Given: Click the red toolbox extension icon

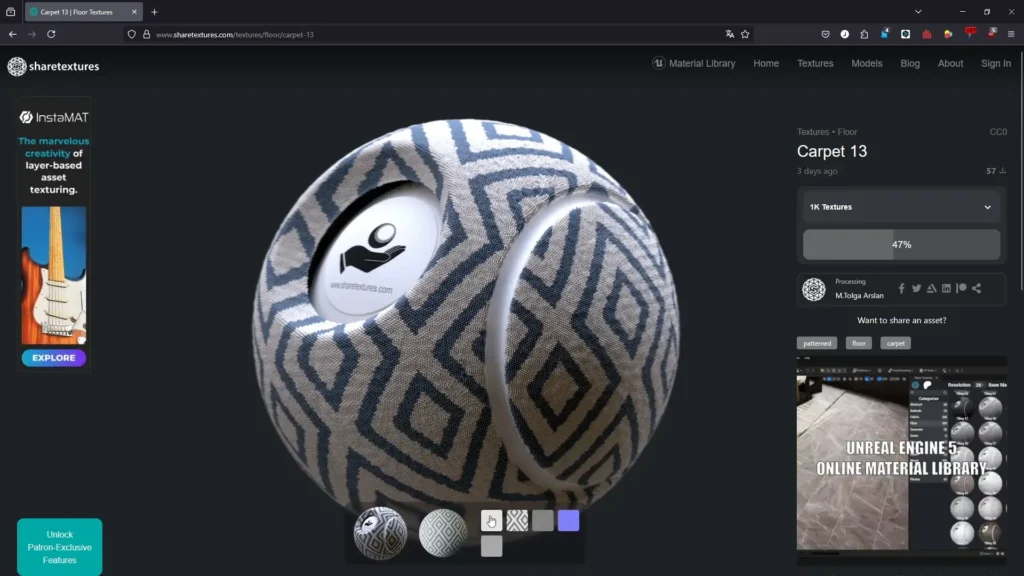Looking at the screenshot, I should click(x=927, y=34).
